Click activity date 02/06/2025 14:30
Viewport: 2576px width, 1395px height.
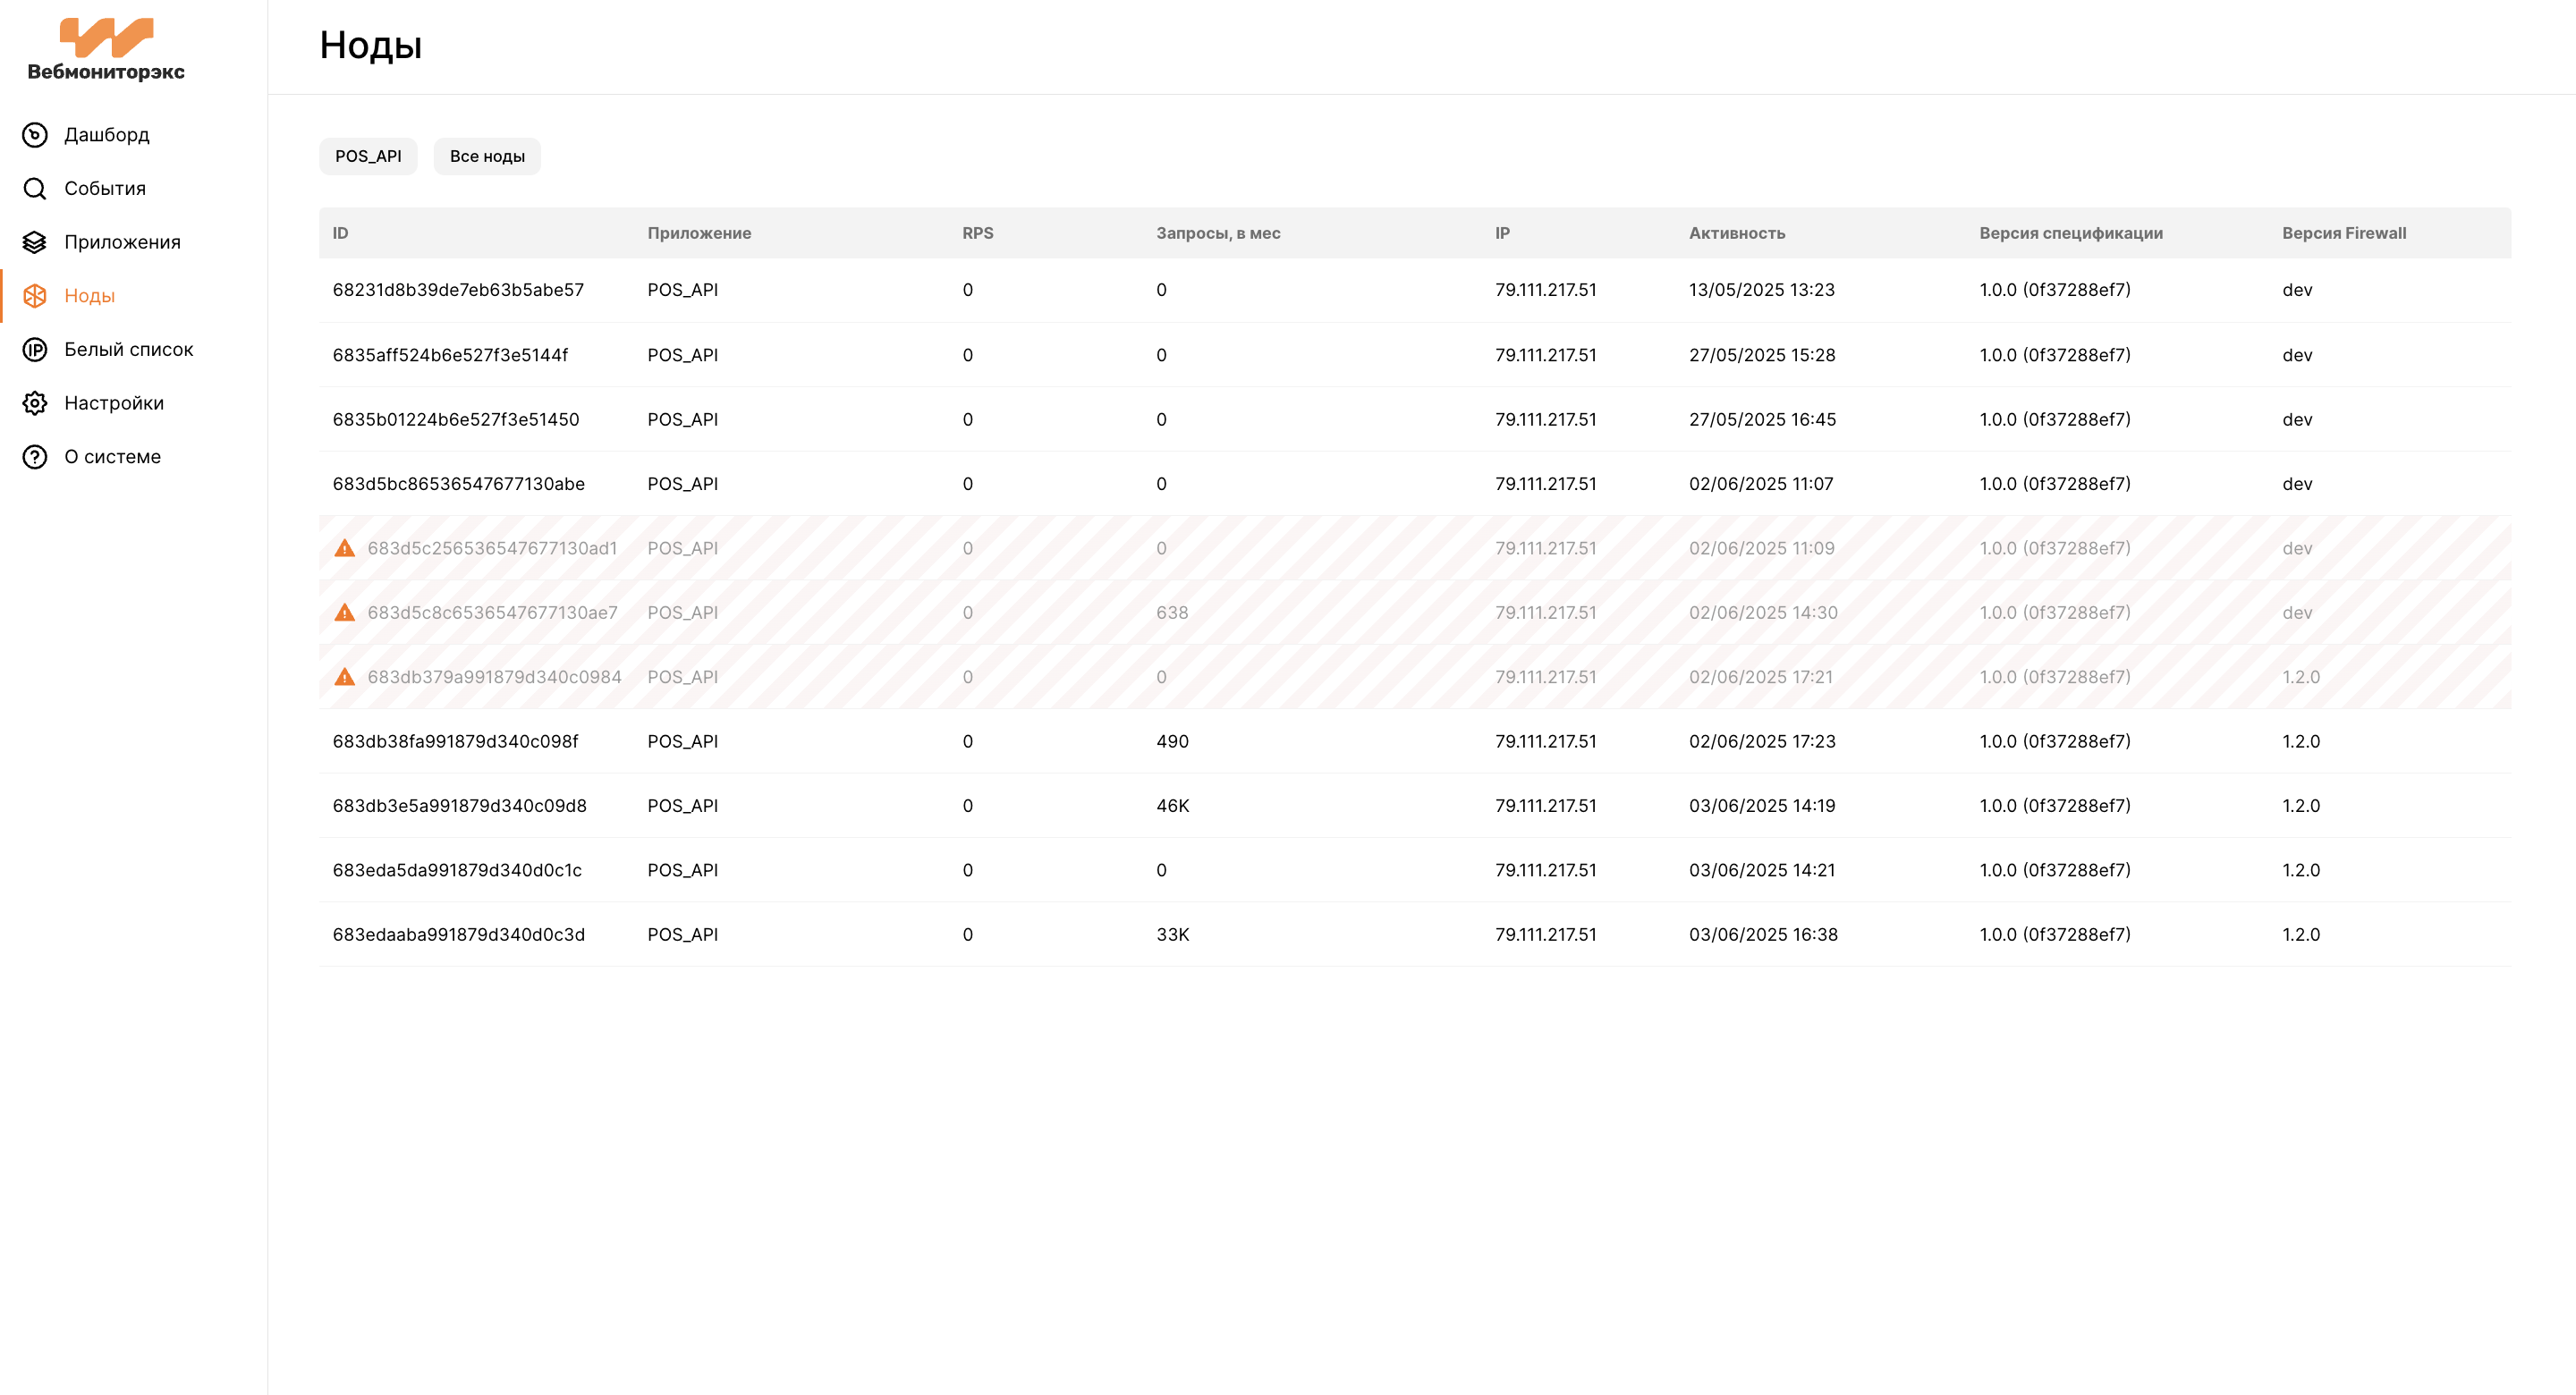(x=1763, y=612)
